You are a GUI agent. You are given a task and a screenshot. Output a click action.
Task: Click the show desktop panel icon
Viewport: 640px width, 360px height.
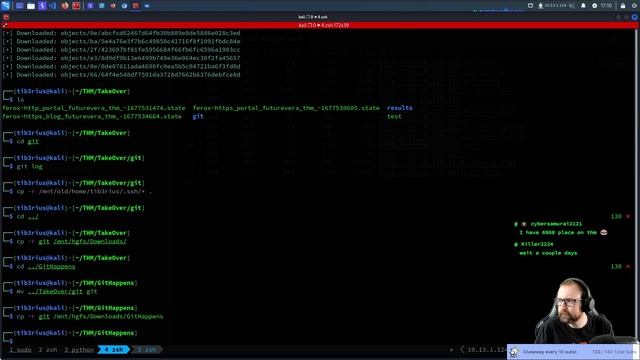click(19, 6)
